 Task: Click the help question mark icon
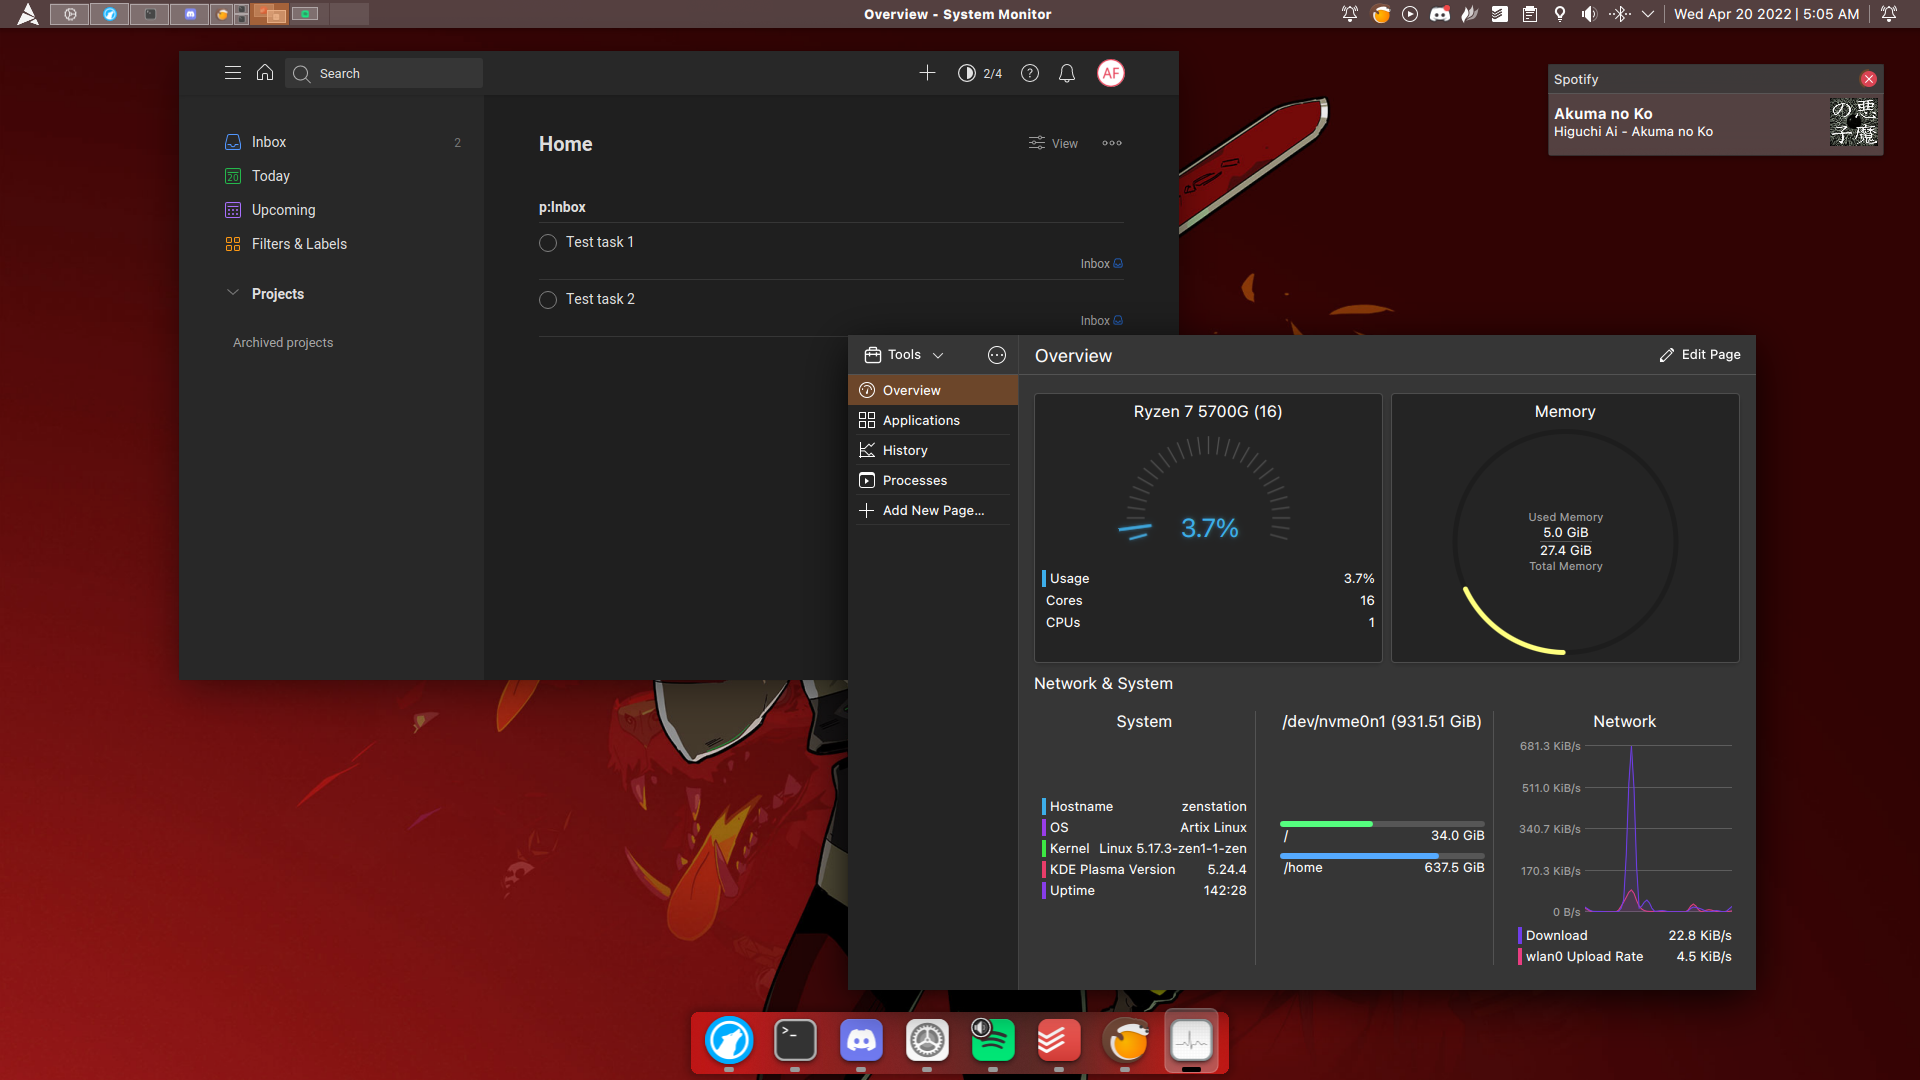click(1030, 73)
